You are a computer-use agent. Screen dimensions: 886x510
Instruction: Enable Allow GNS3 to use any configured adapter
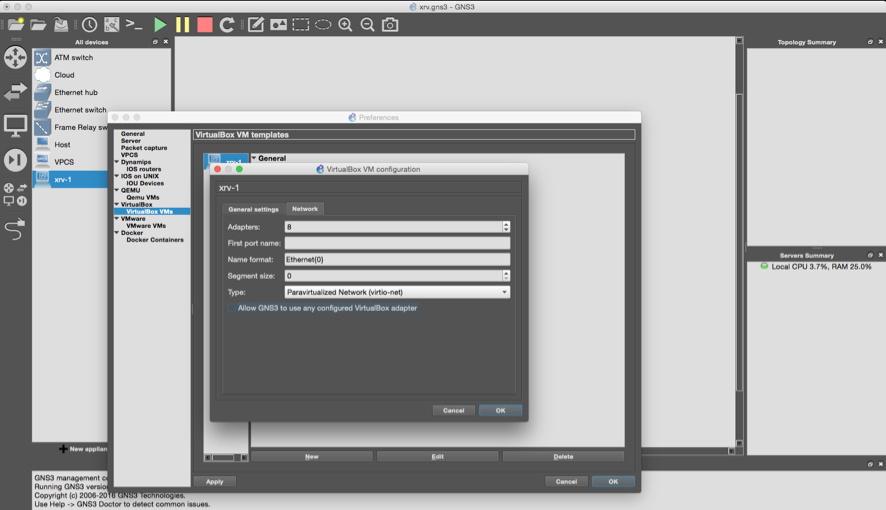(232, 308)
